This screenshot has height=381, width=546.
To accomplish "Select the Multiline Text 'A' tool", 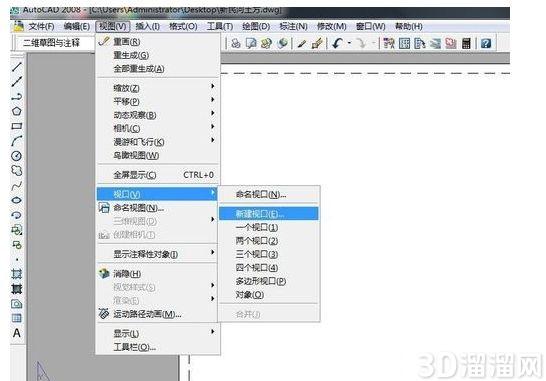I will pos(17,333).
